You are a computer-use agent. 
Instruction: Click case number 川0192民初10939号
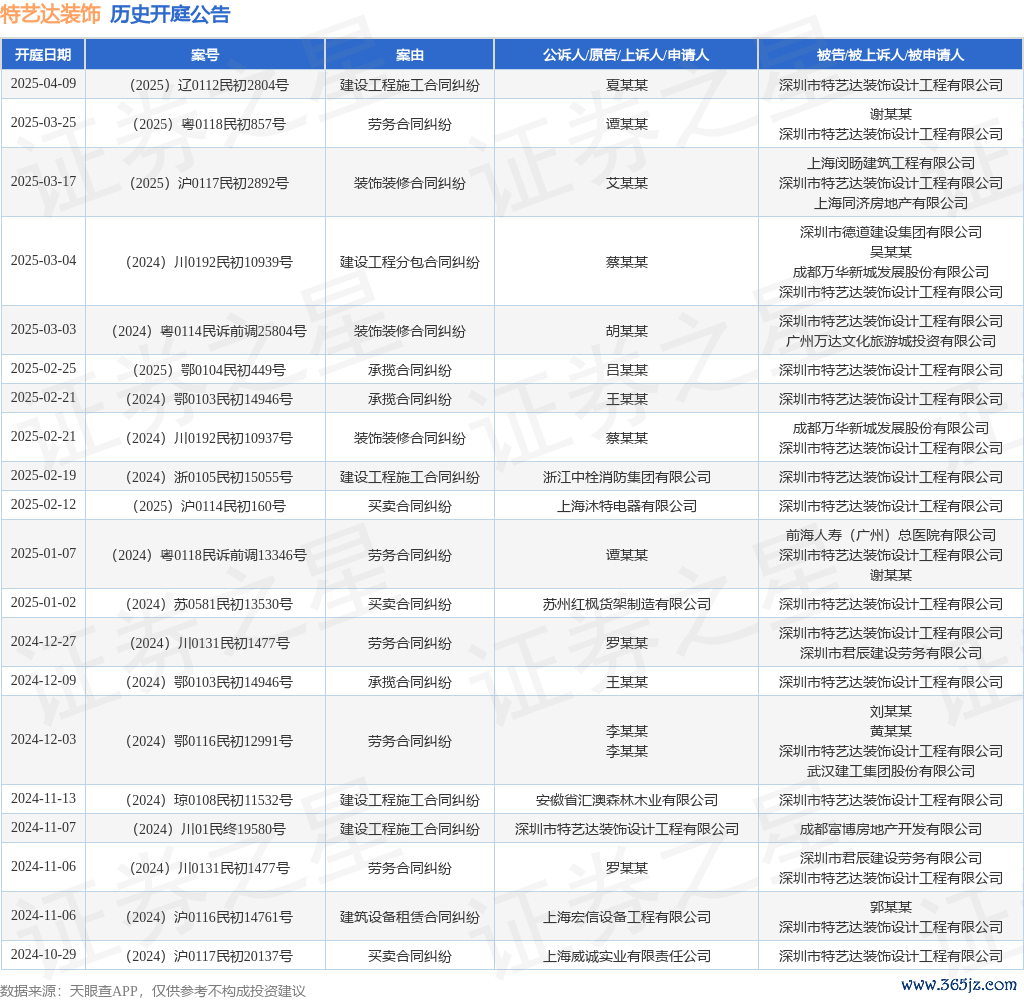tap(209, 262)
